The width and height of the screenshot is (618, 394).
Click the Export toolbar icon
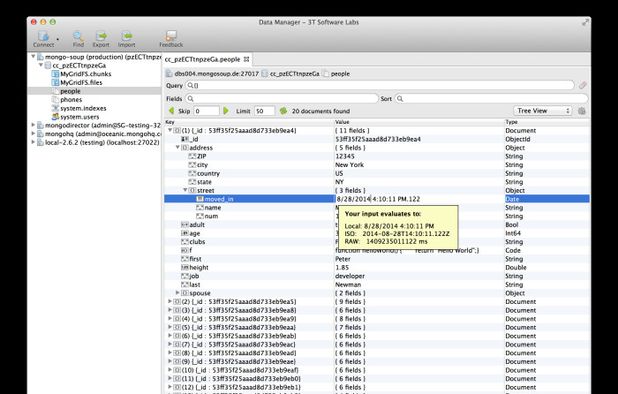(x=101, y=39)
